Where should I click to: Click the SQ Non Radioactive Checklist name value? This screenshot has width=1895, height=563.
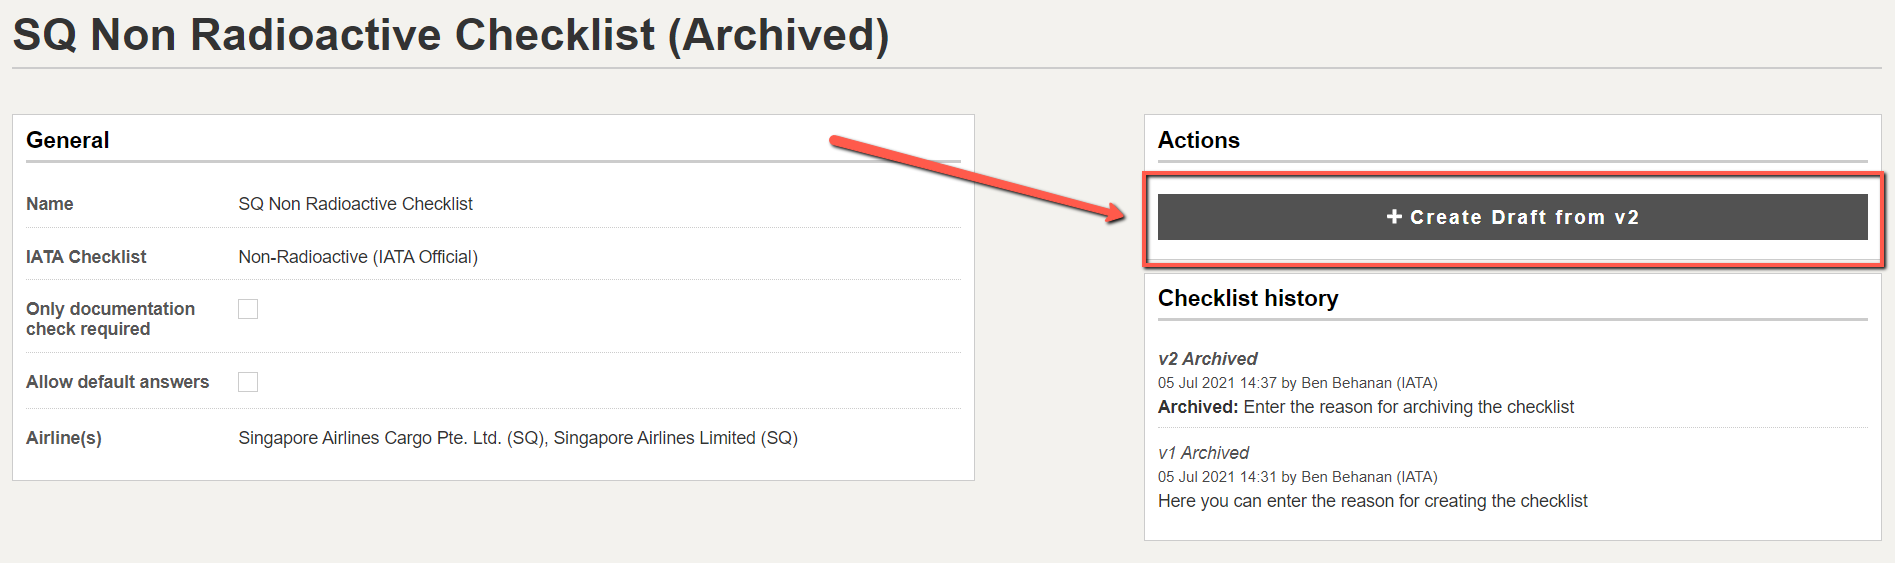(x=355, y=204)
